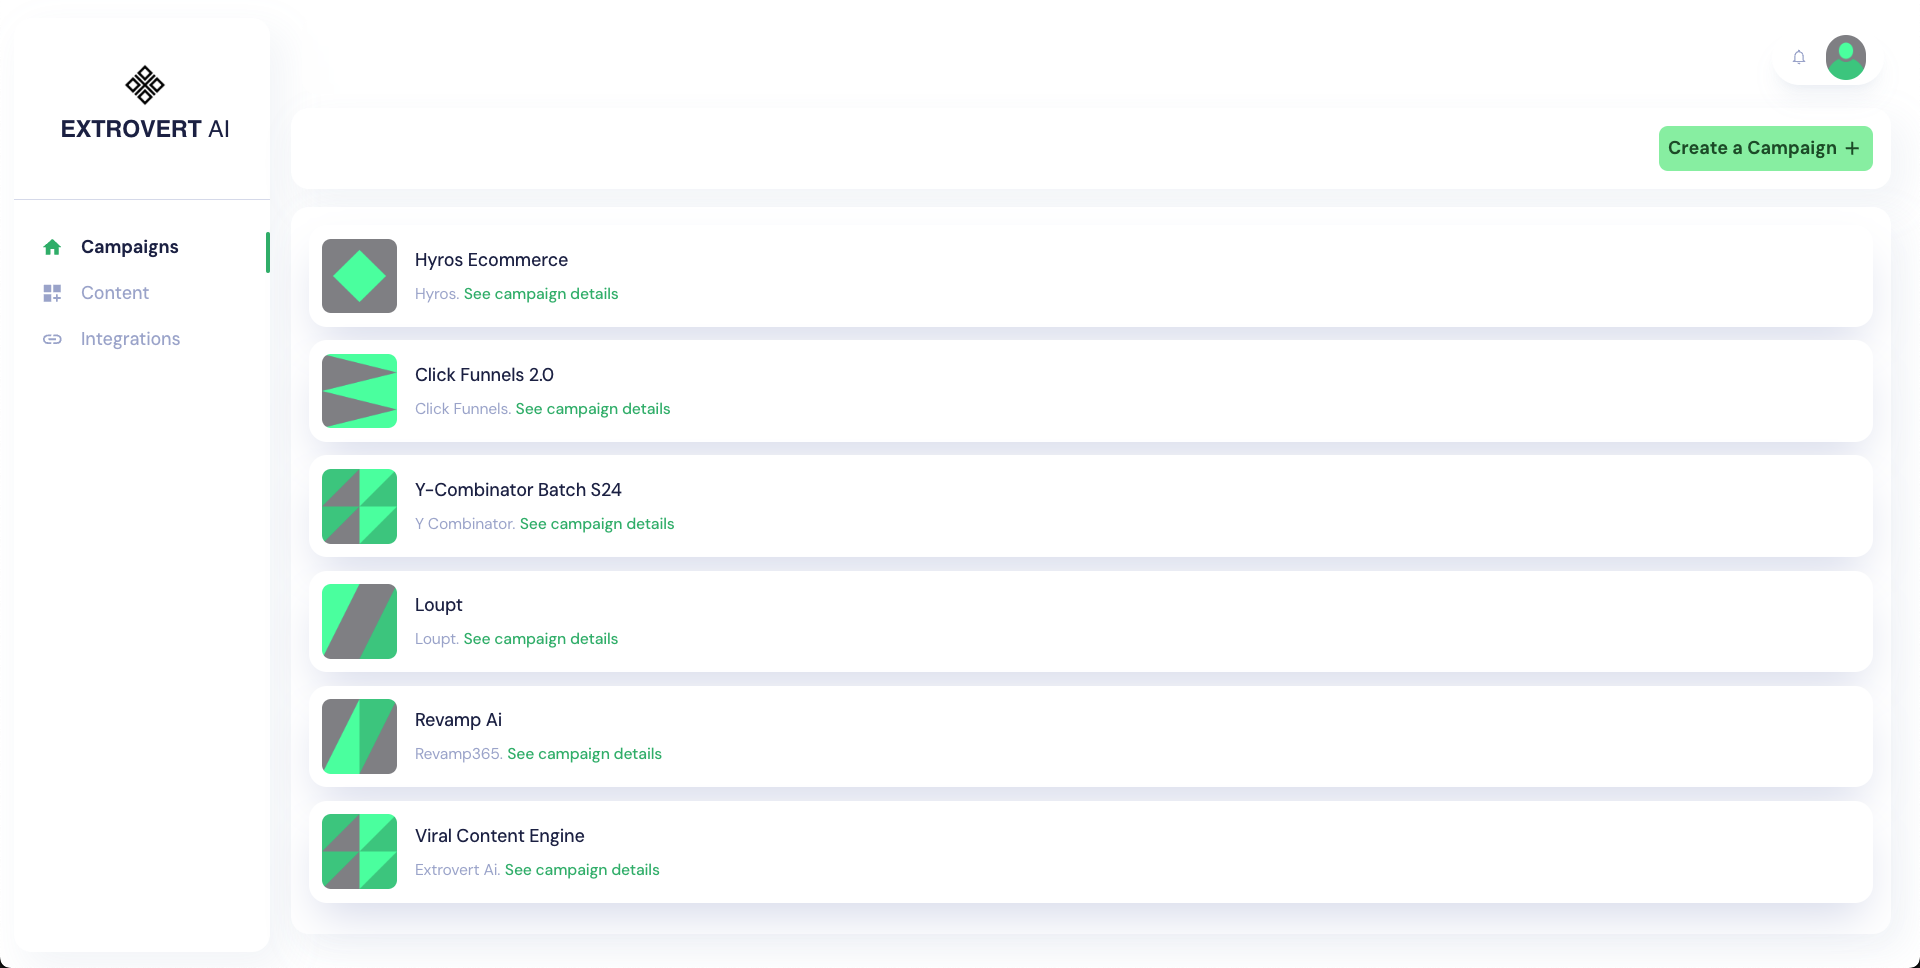Click the Hyros Ecommerce campaign thumbnail
Viewport: 1920px width, 968px height.
click(359, 276)
